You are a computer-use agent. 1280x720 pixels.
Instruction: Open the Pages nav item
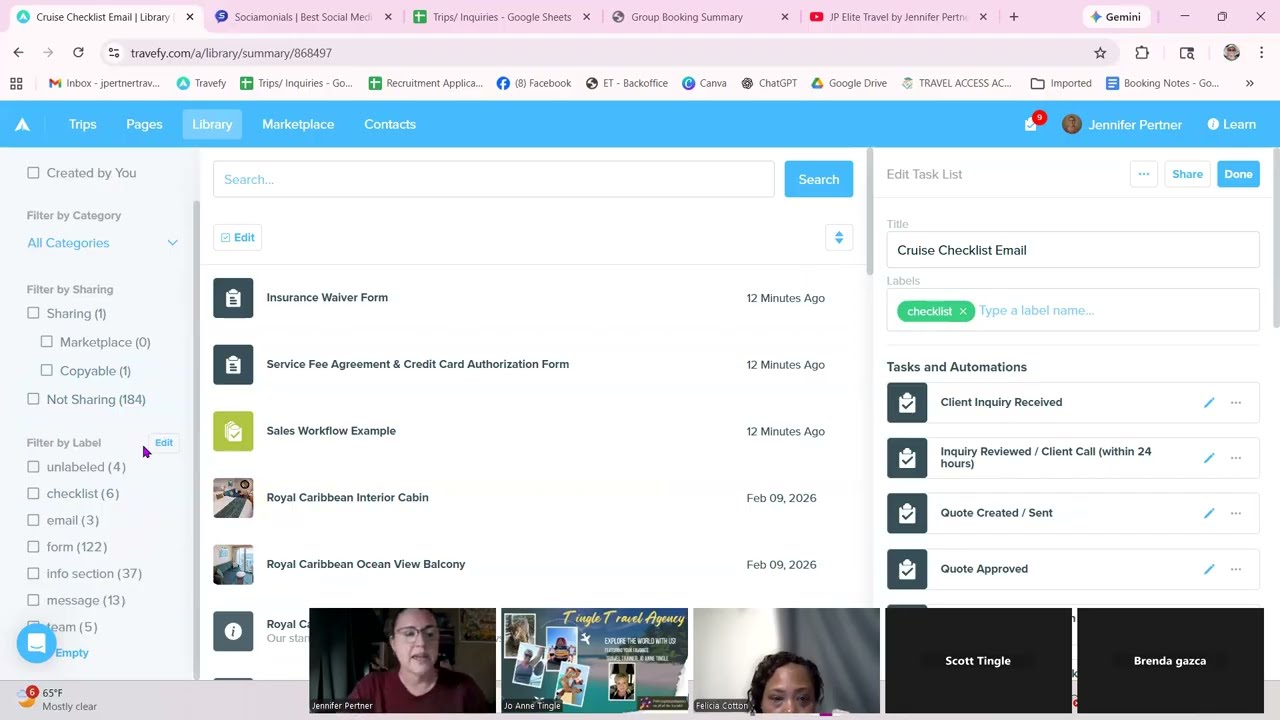(x=144, y=124)
